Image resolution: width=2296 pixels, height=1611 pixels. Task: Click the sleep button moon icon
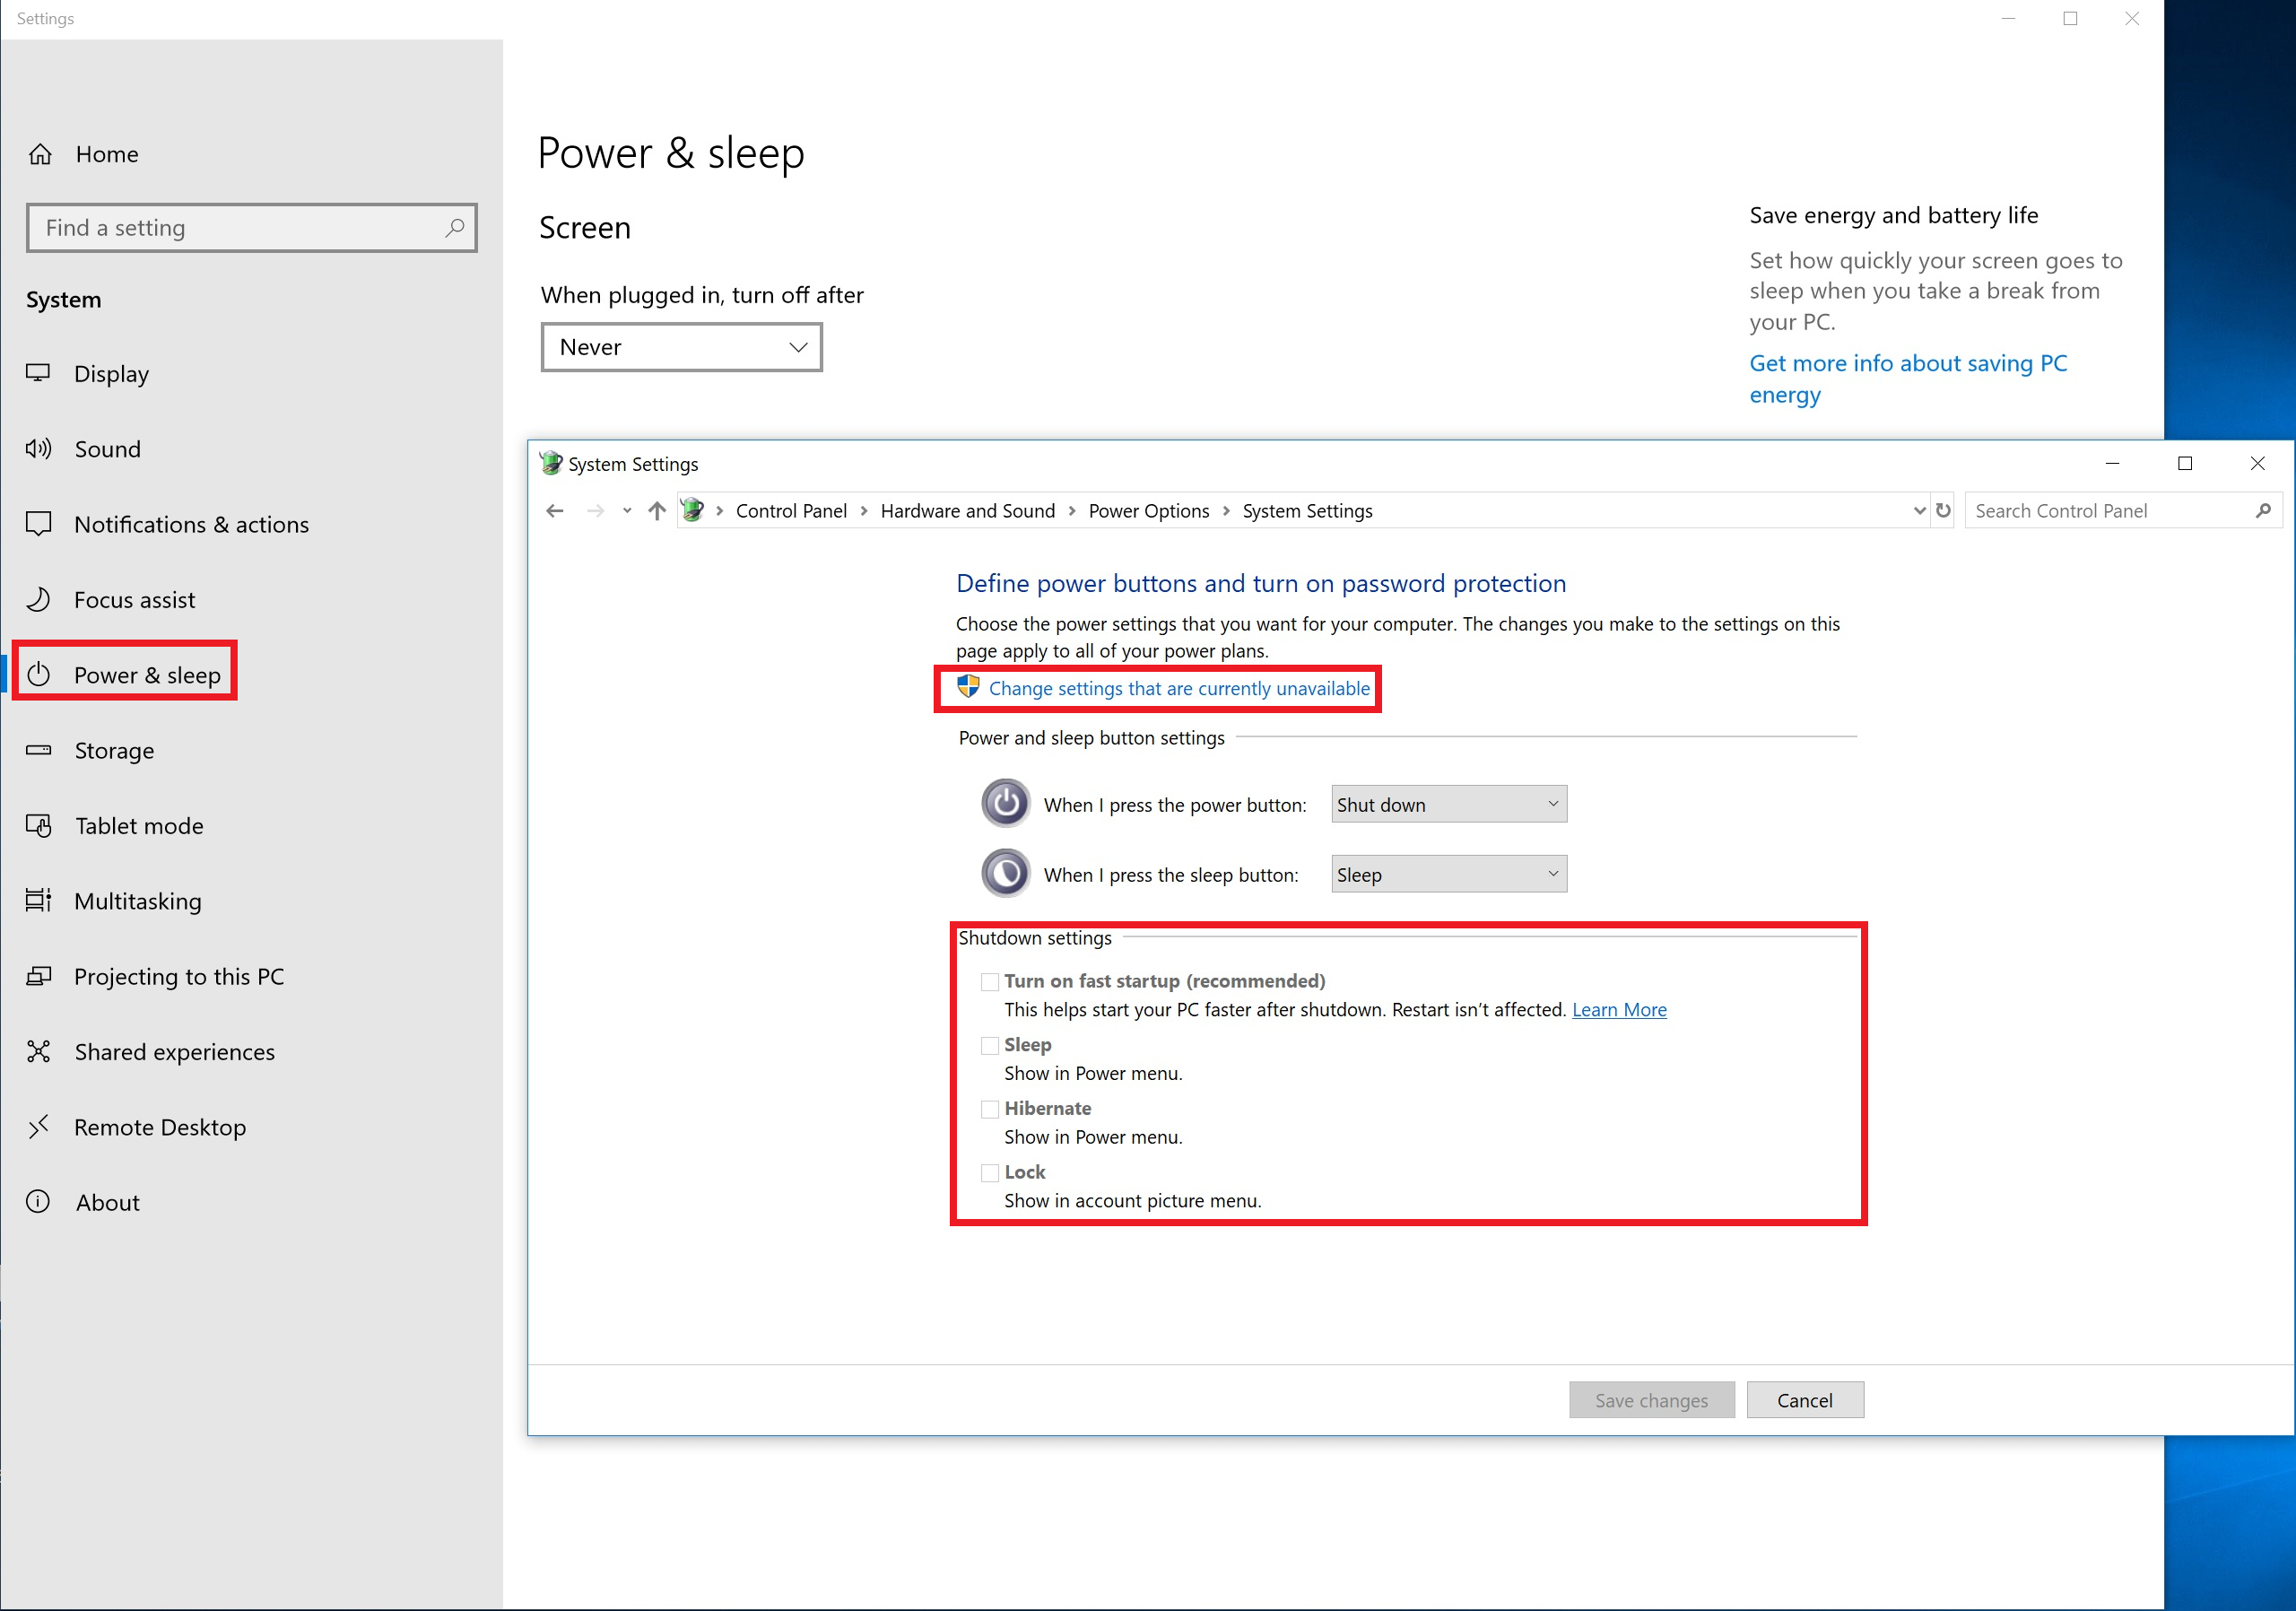(1005, 873)
